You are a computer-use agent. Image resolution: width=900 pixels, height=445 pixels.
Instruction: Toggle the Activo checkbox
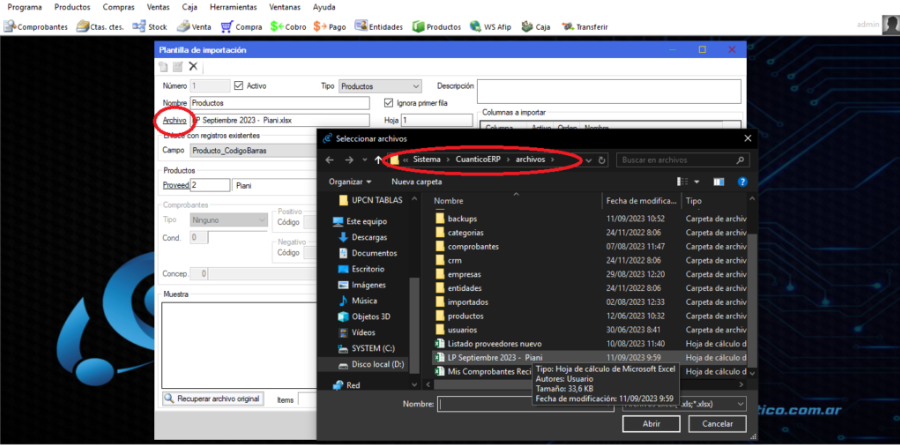239,87
